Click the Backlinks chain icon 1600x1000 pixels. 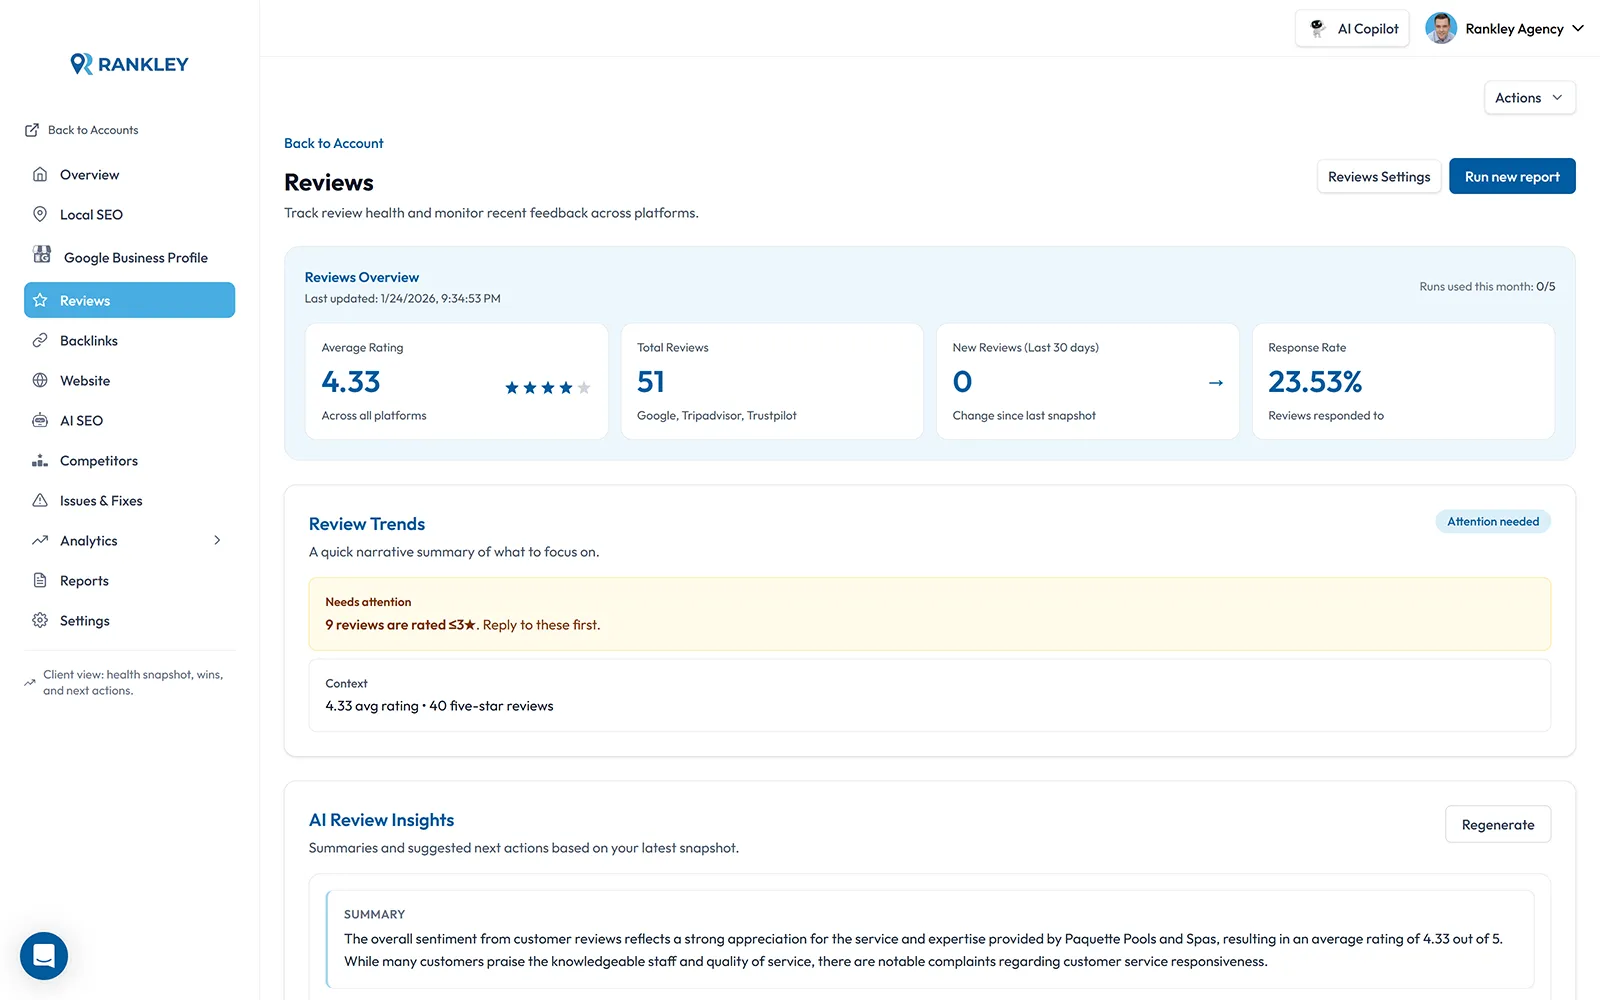click(x=40, y=340)
